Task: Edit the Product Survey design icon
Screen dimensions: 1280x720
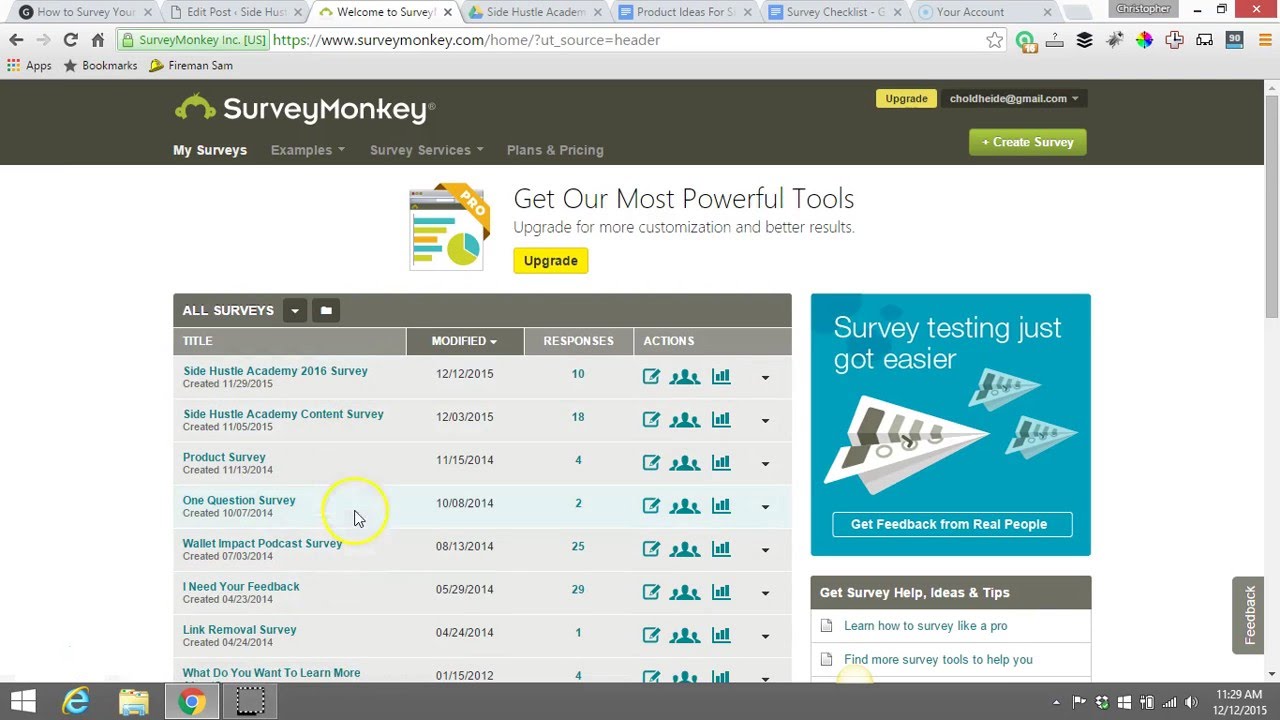Action: coord(651,463)
